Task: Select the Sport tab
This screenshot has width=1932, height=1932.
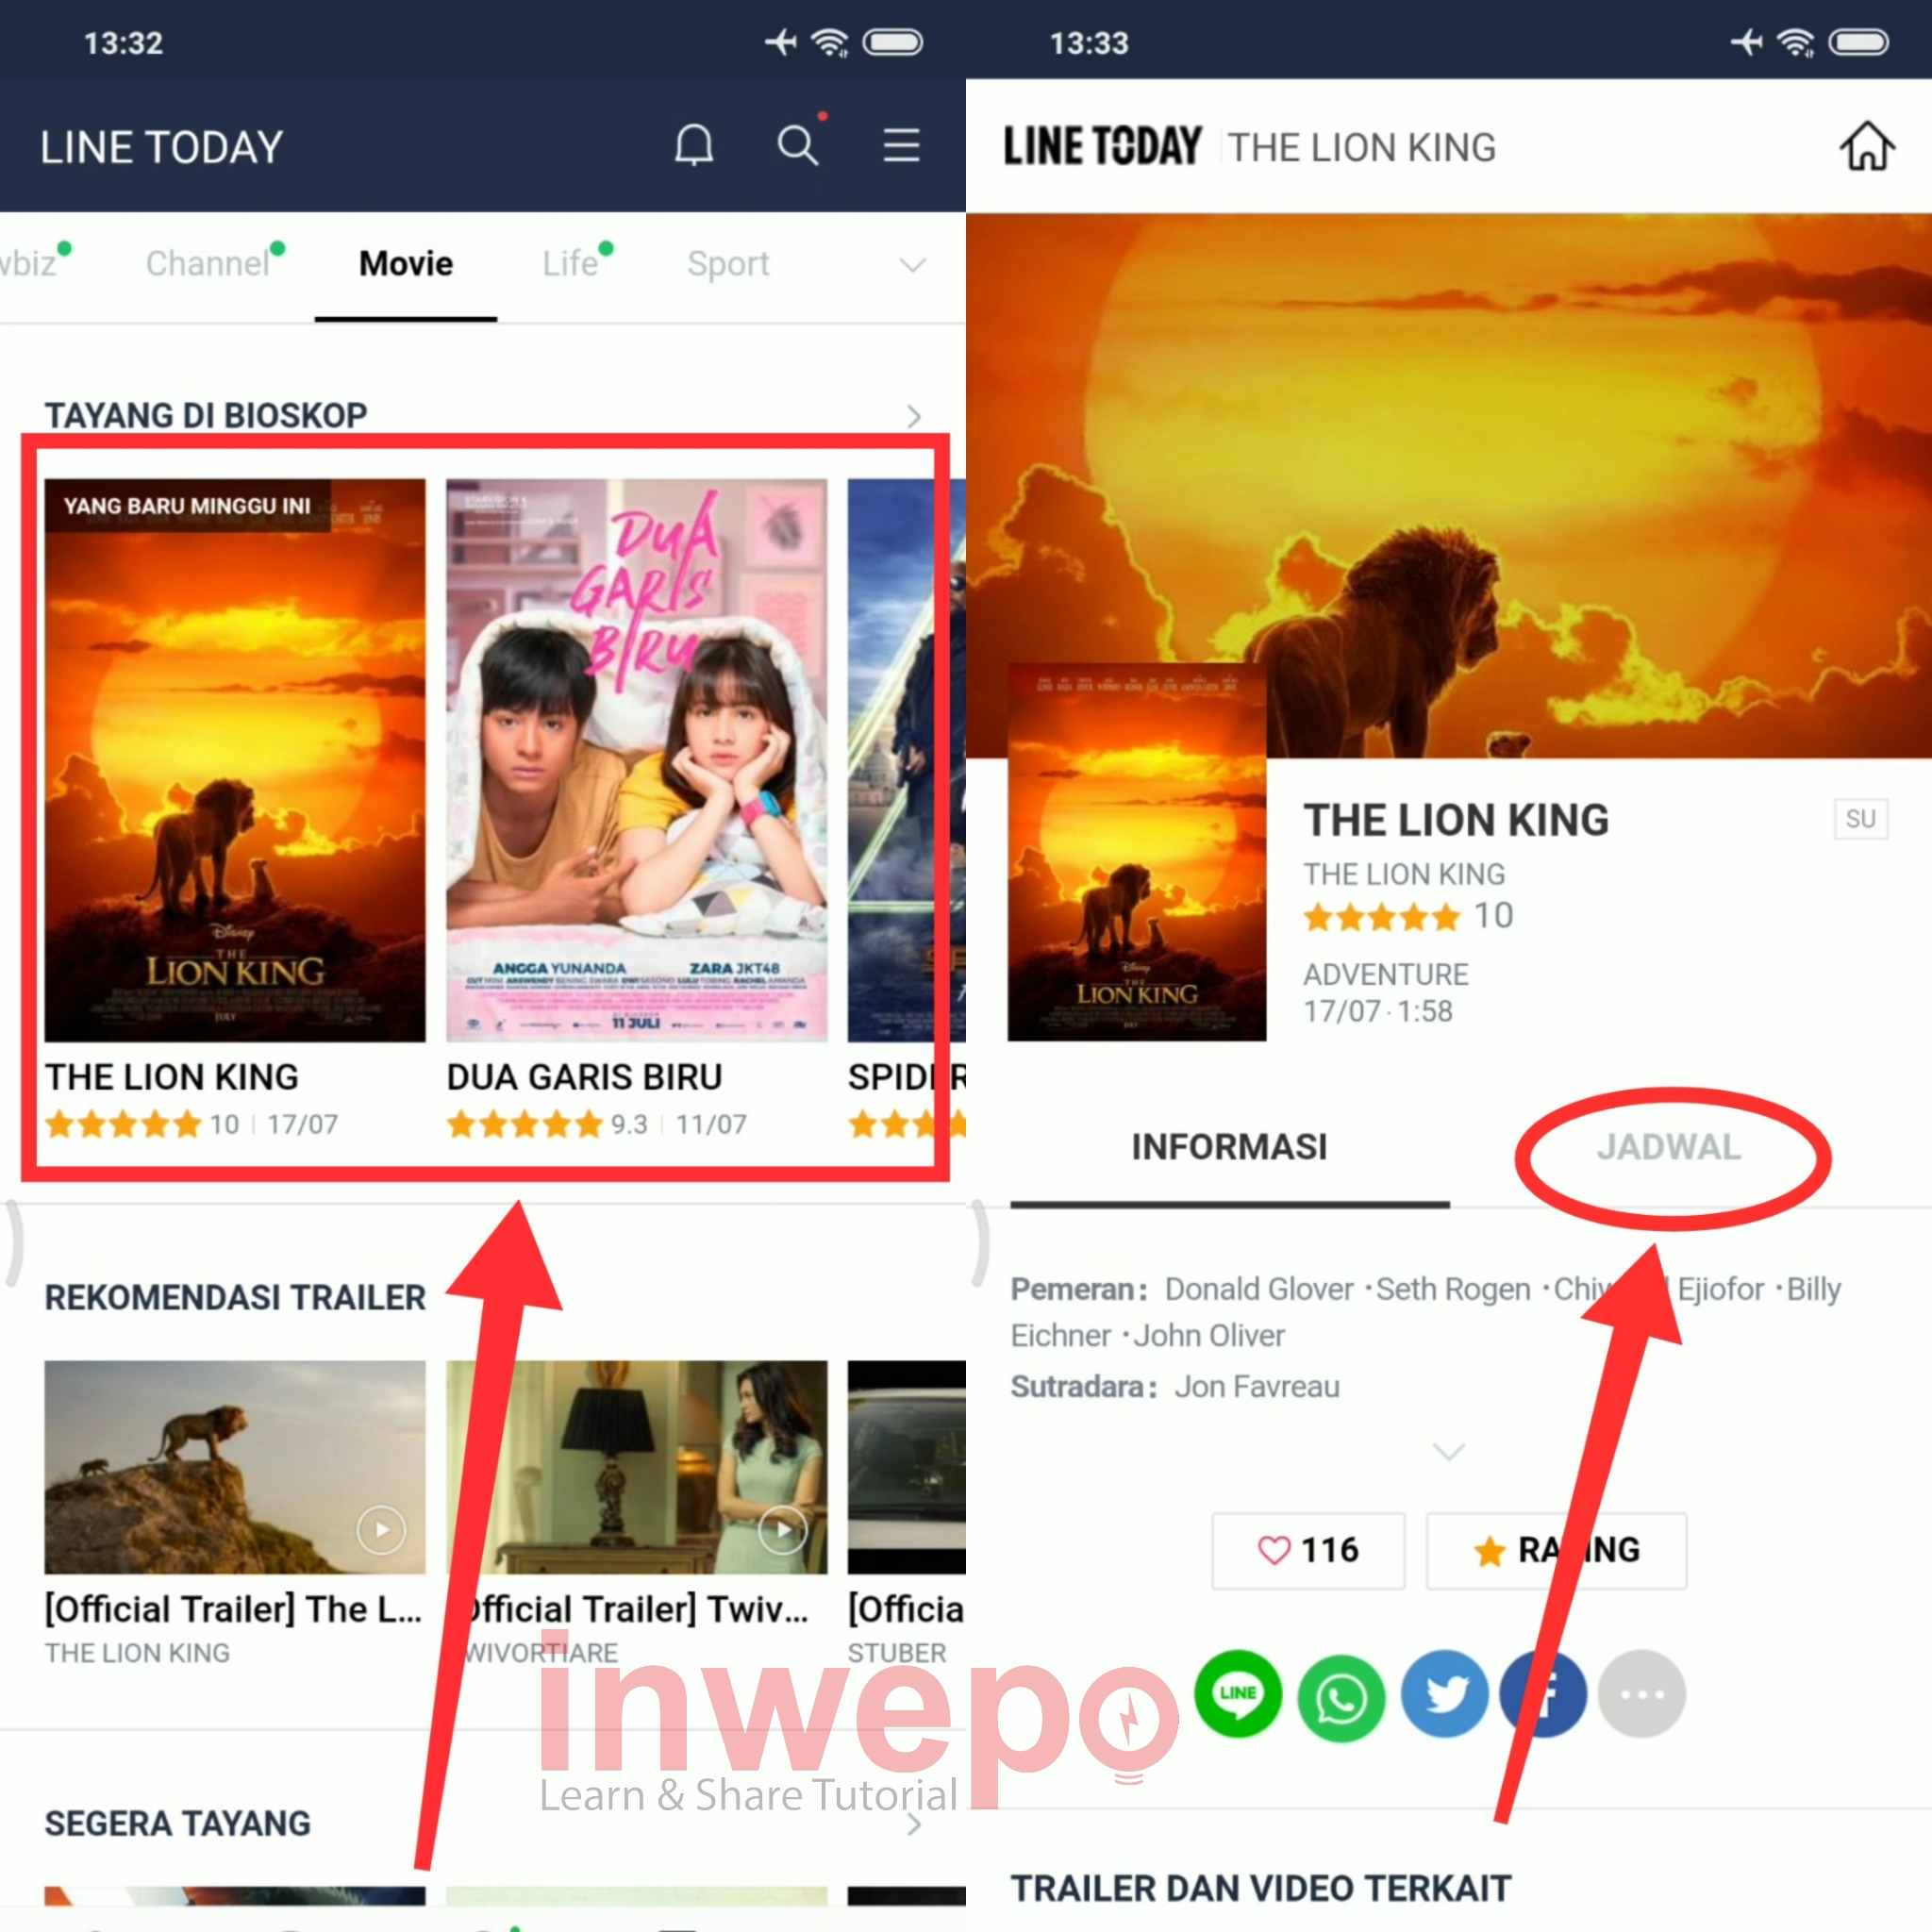Action: tap(728, 264)
